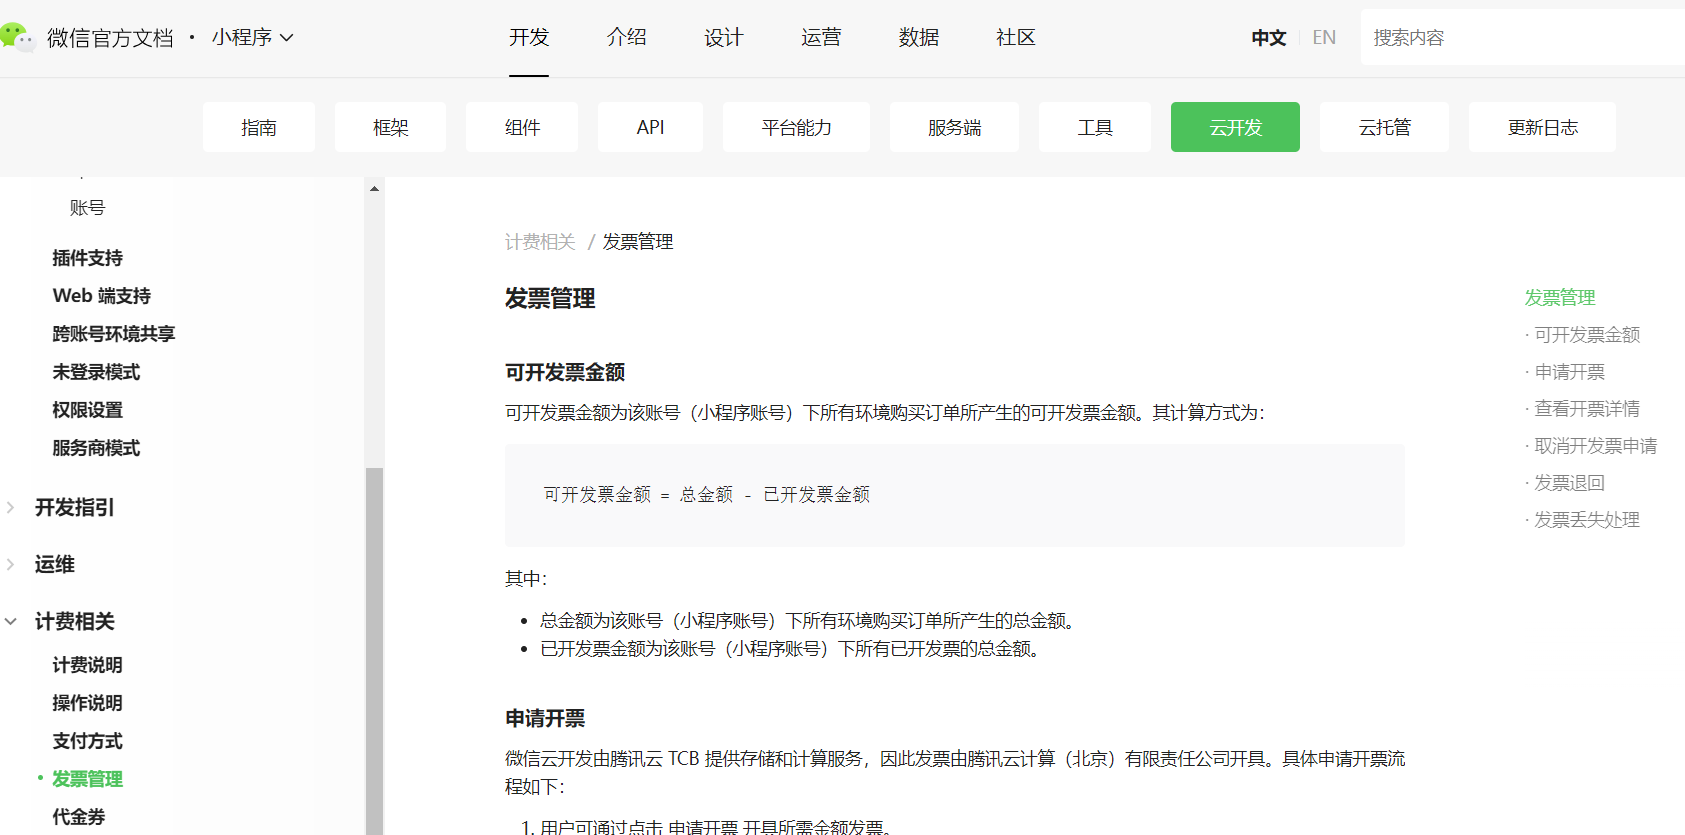Screen dimensions: 1685x835
Task: Open the 指南 section button
Action: (x=259, y=127)
